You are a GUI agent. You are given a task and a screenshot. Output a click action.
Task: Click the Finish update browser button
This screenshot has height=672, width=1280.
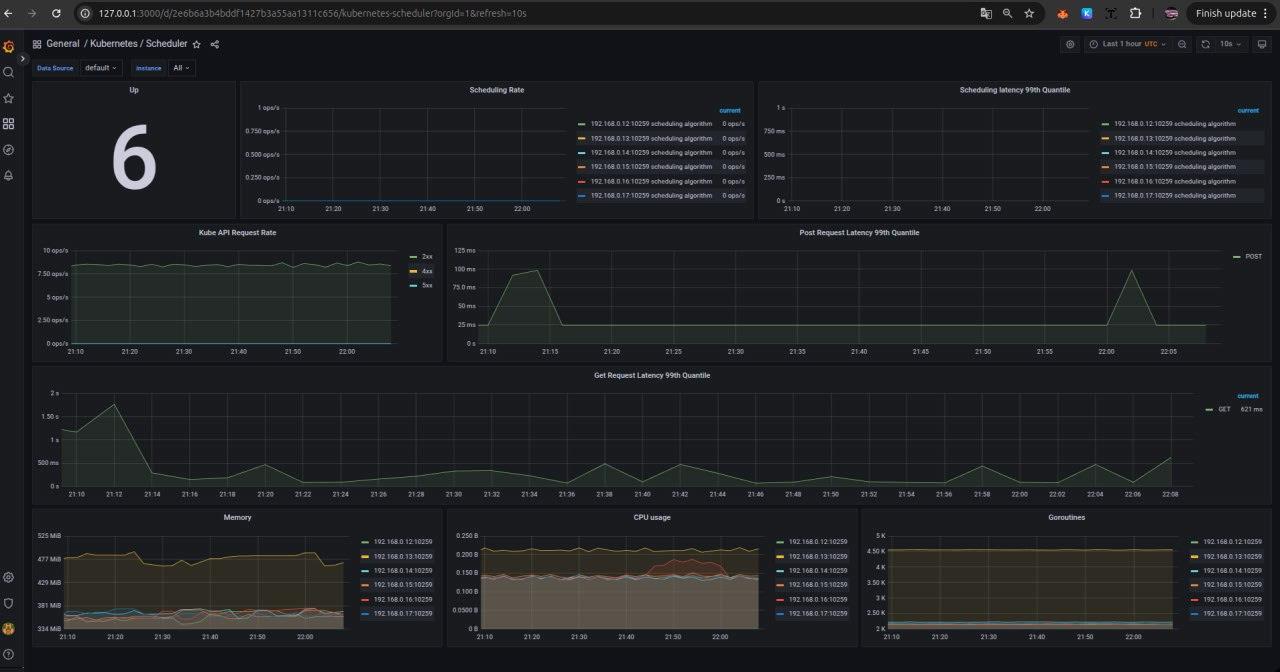(x=1228, y=13)
